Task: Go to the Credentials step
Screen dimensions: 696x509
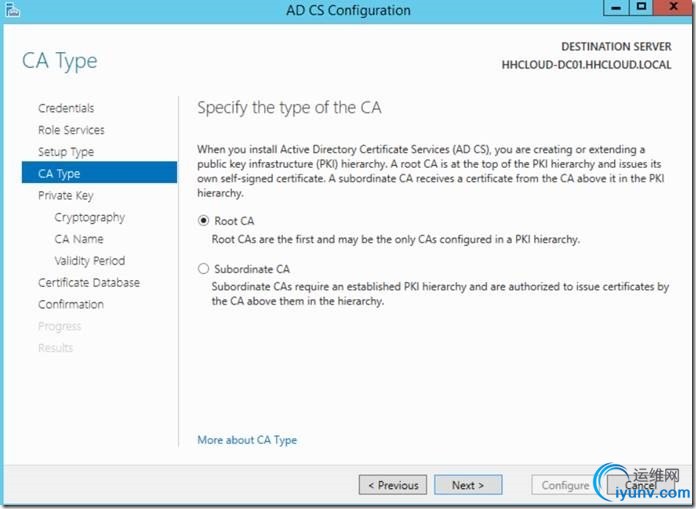Action: [x=66, y=108]
